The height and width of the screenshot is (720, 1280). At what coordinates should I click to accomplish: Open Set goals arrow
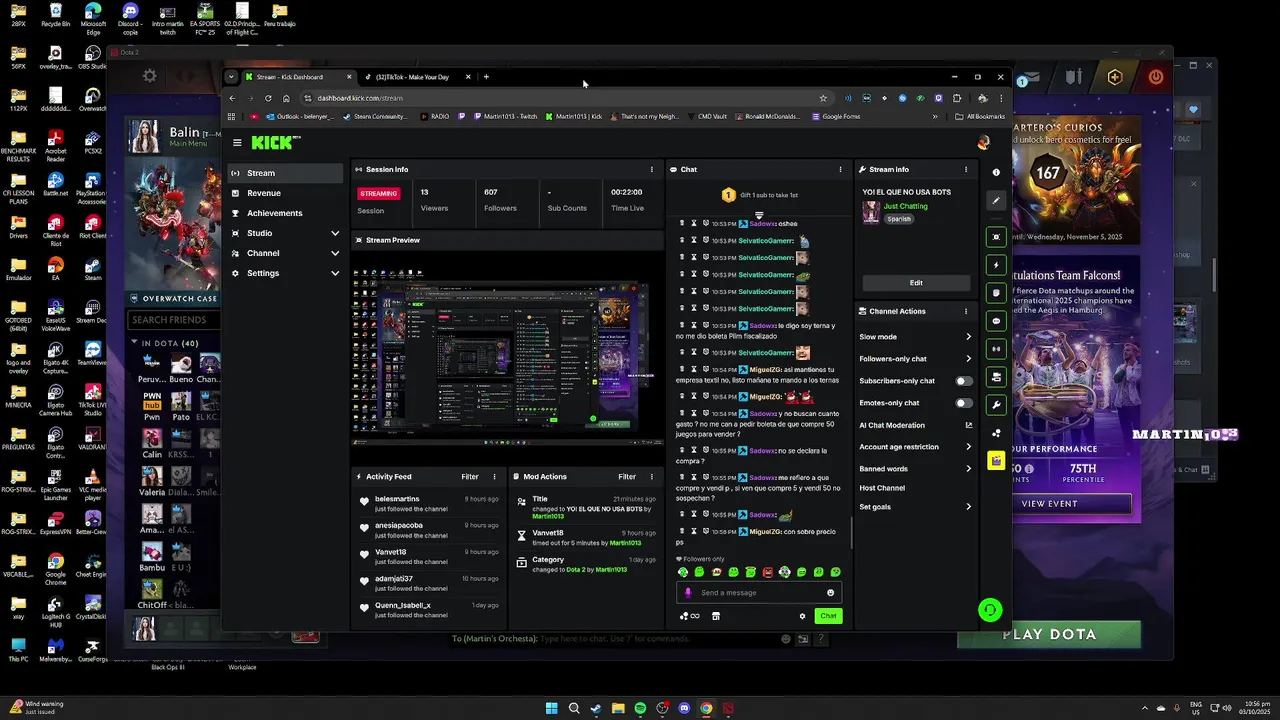click(968, 507)
